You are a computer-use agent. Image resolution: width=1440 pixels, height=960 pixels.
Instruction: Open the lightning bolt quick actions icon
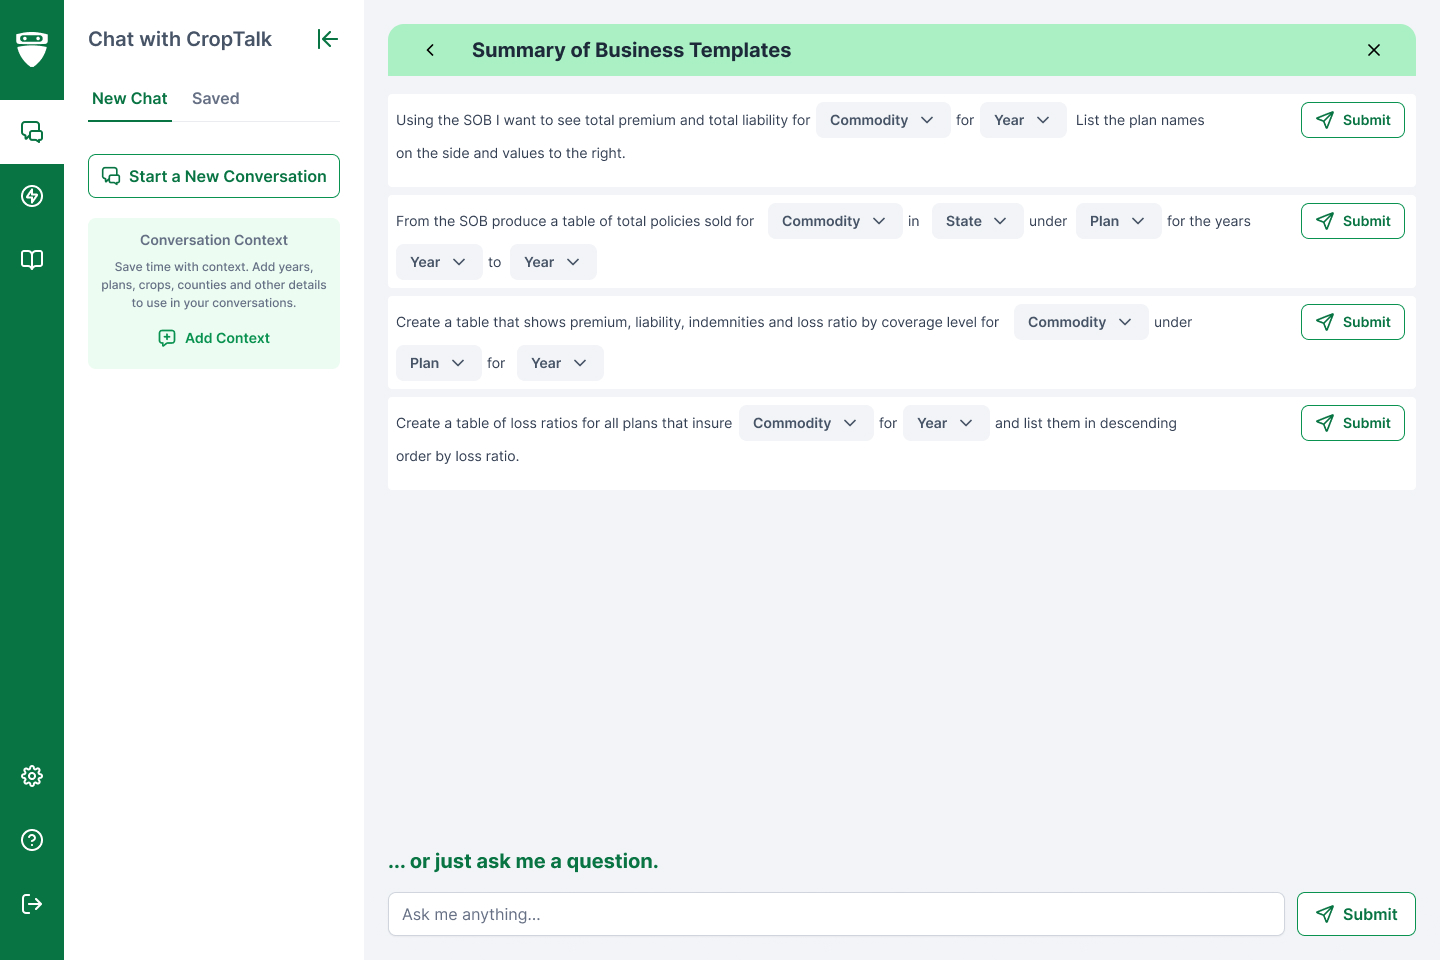[32, 196]
